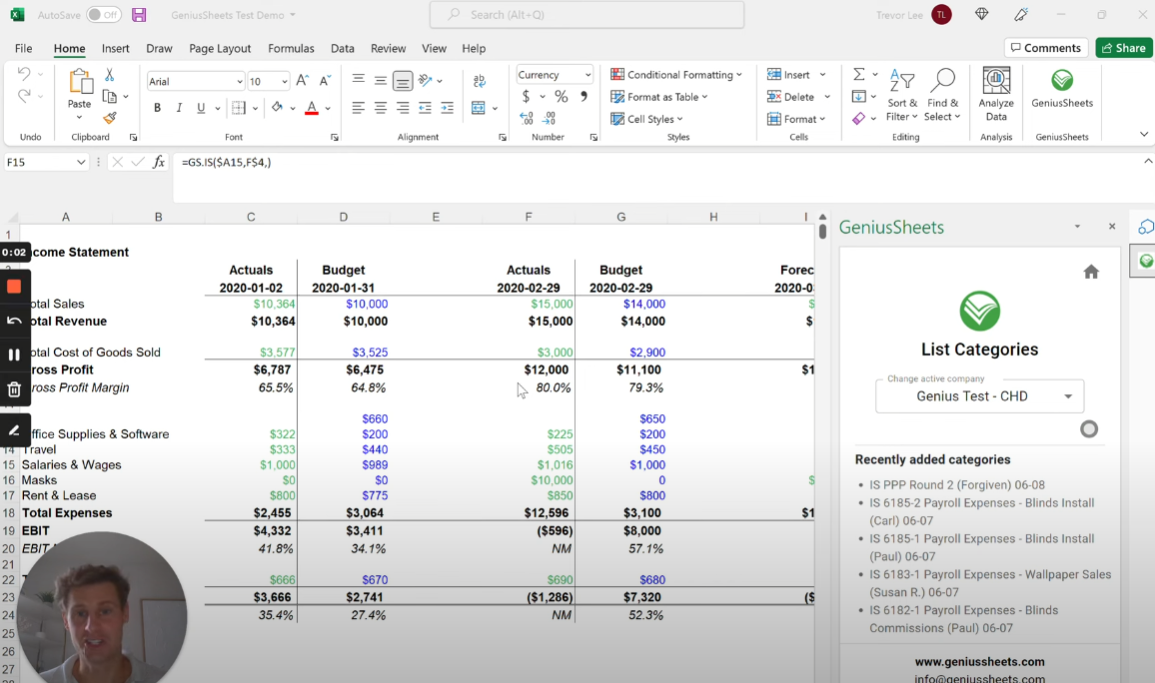Toggle Bold formatting
The width and height of the screenshot is (1155, 683).
157,108
